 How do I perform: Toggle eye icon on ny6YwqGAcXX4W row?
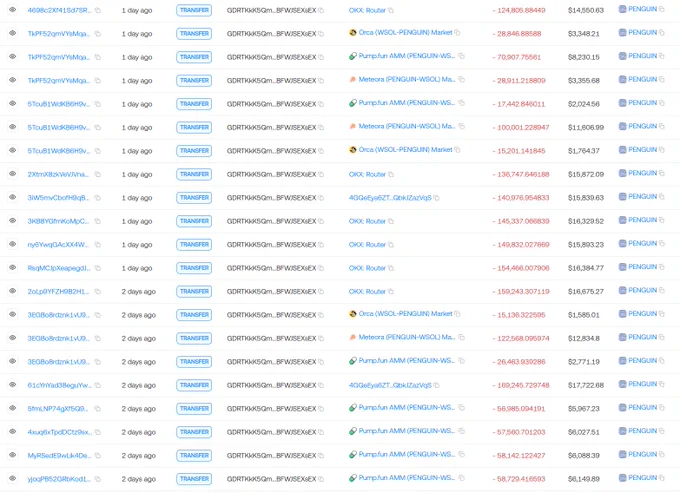click(x=13, y=244)
